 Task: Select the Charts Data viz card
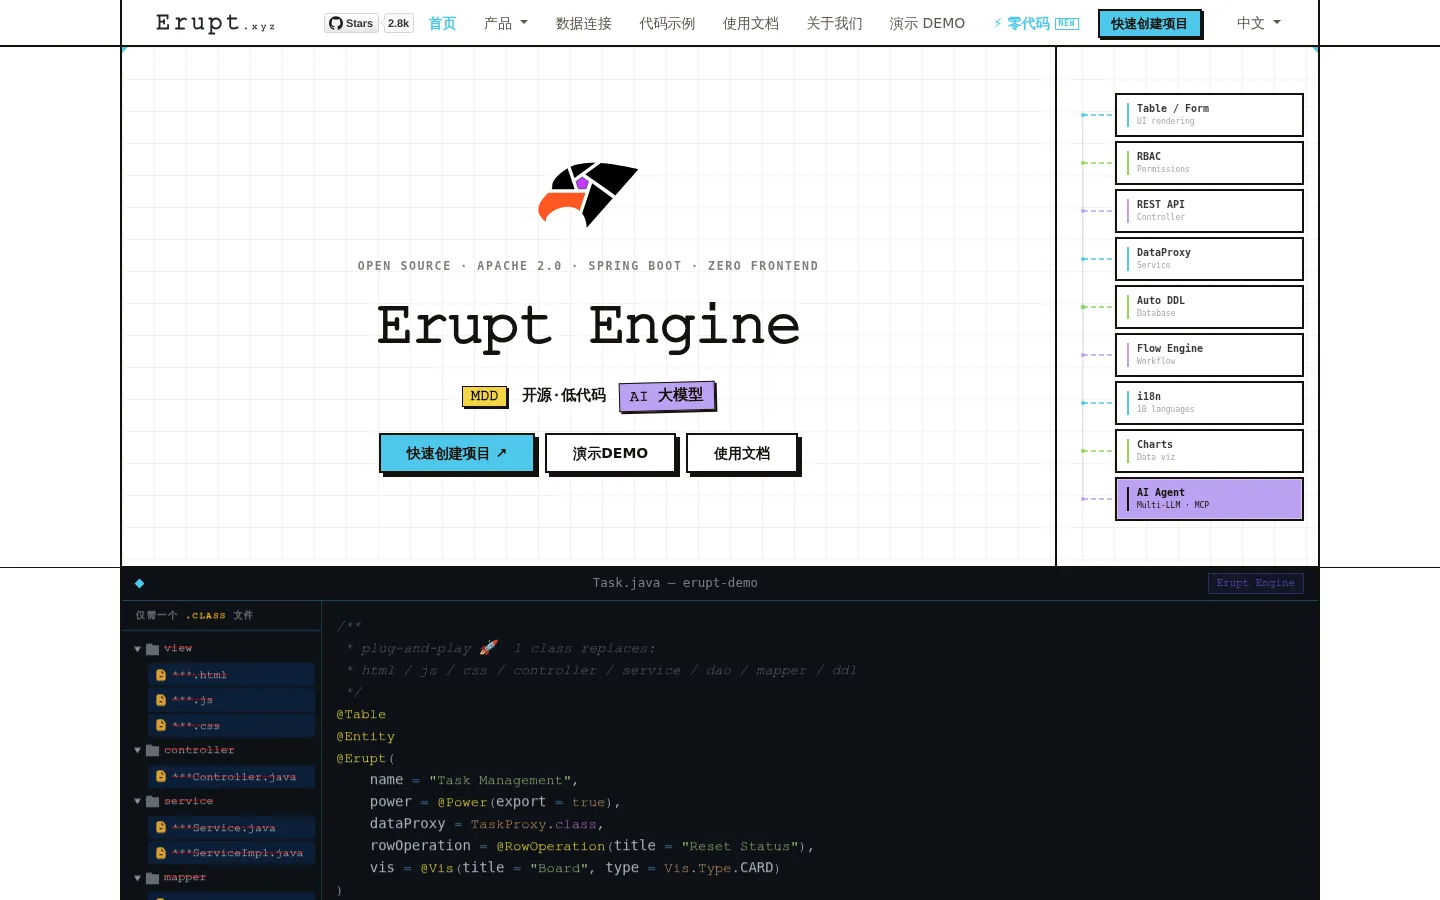1209,451
